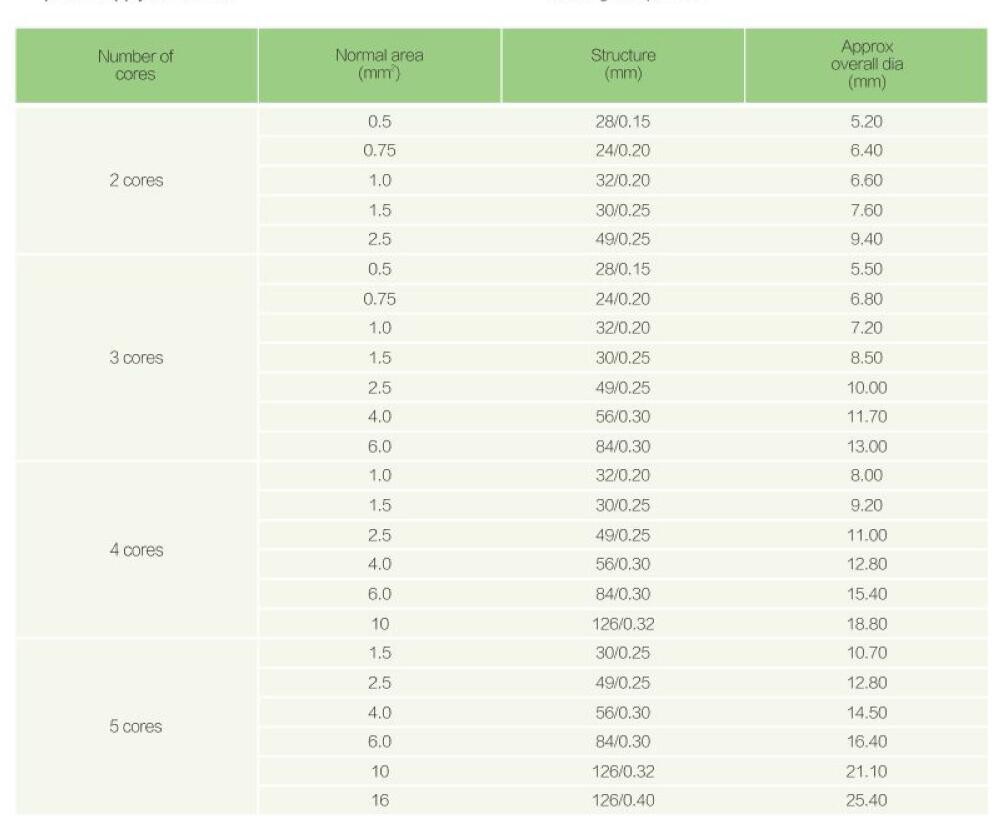The width and height of the screenshot is (1004, 837).
Task: Select the "5 cores" group cell
Action: coord(136,727)
